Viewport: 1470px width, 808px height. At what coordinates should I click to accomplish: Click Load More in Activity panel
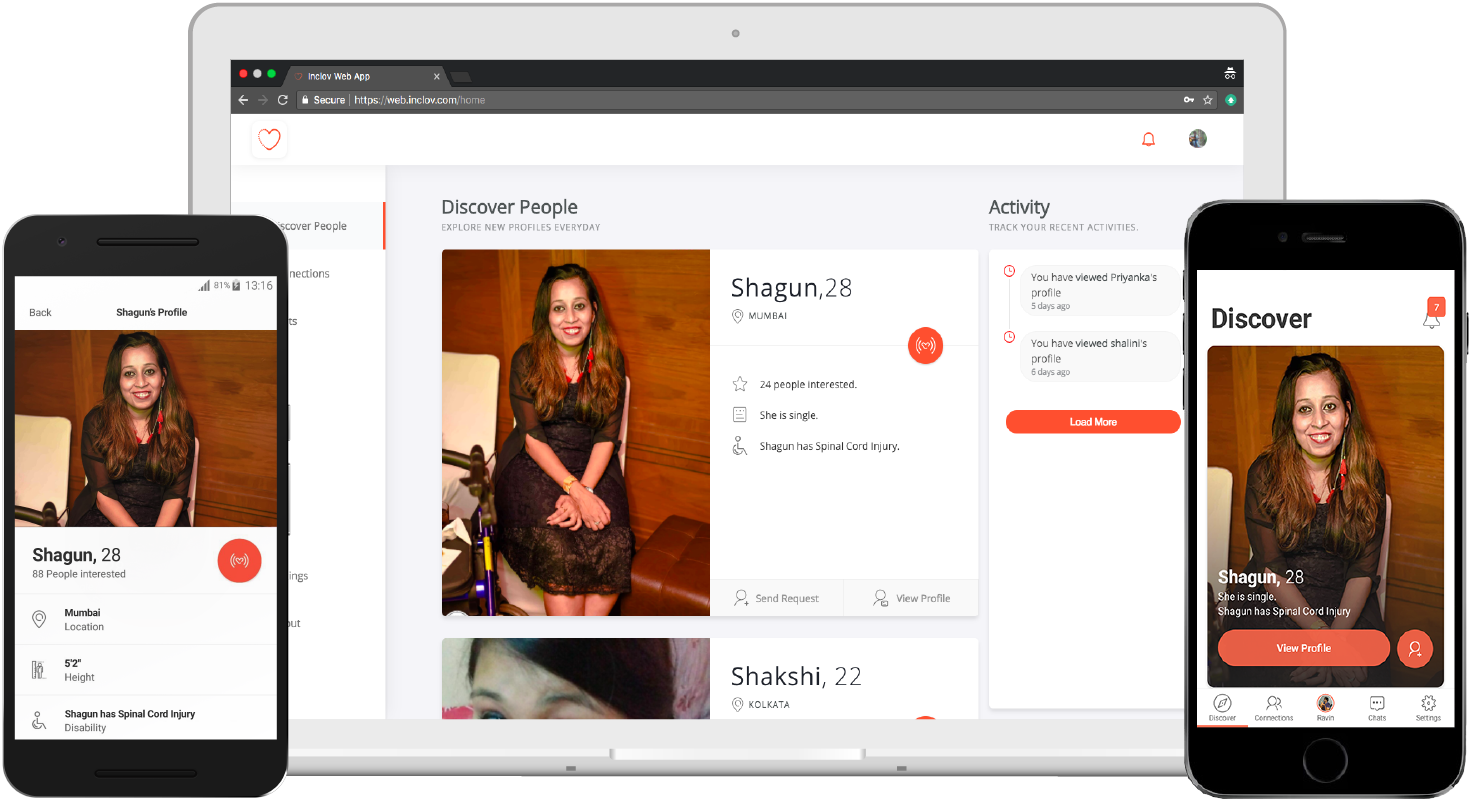pyautogui.click(x=1093, y=422)
